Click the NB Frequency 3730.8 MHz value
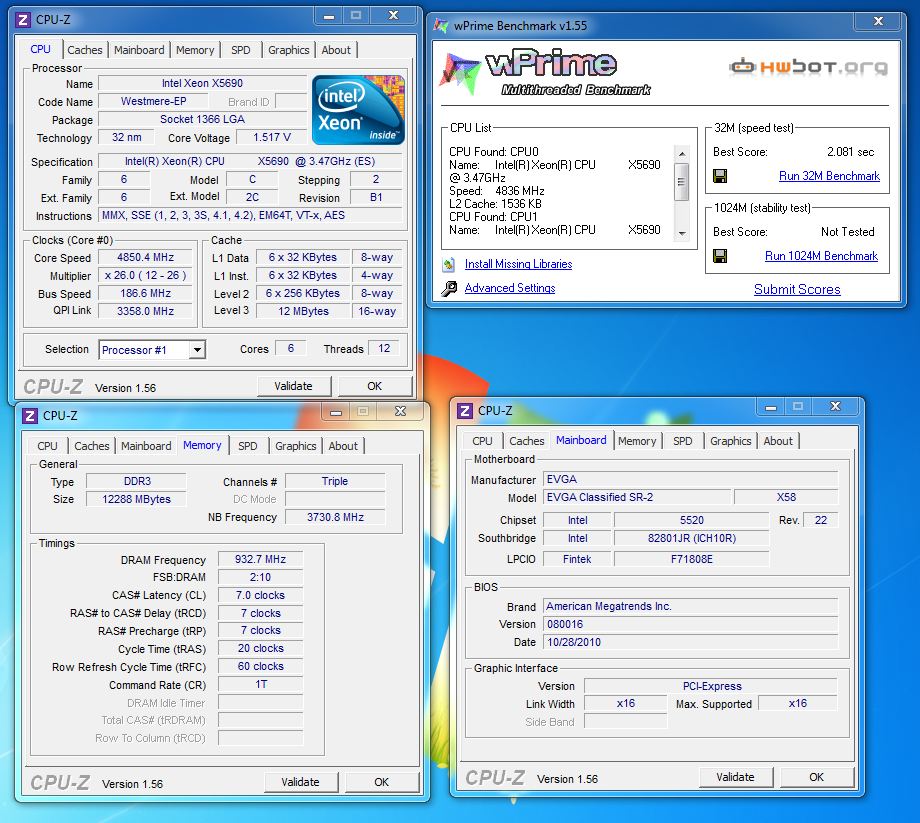The height and width of the screenshot is (823, 920). [335, 517]
